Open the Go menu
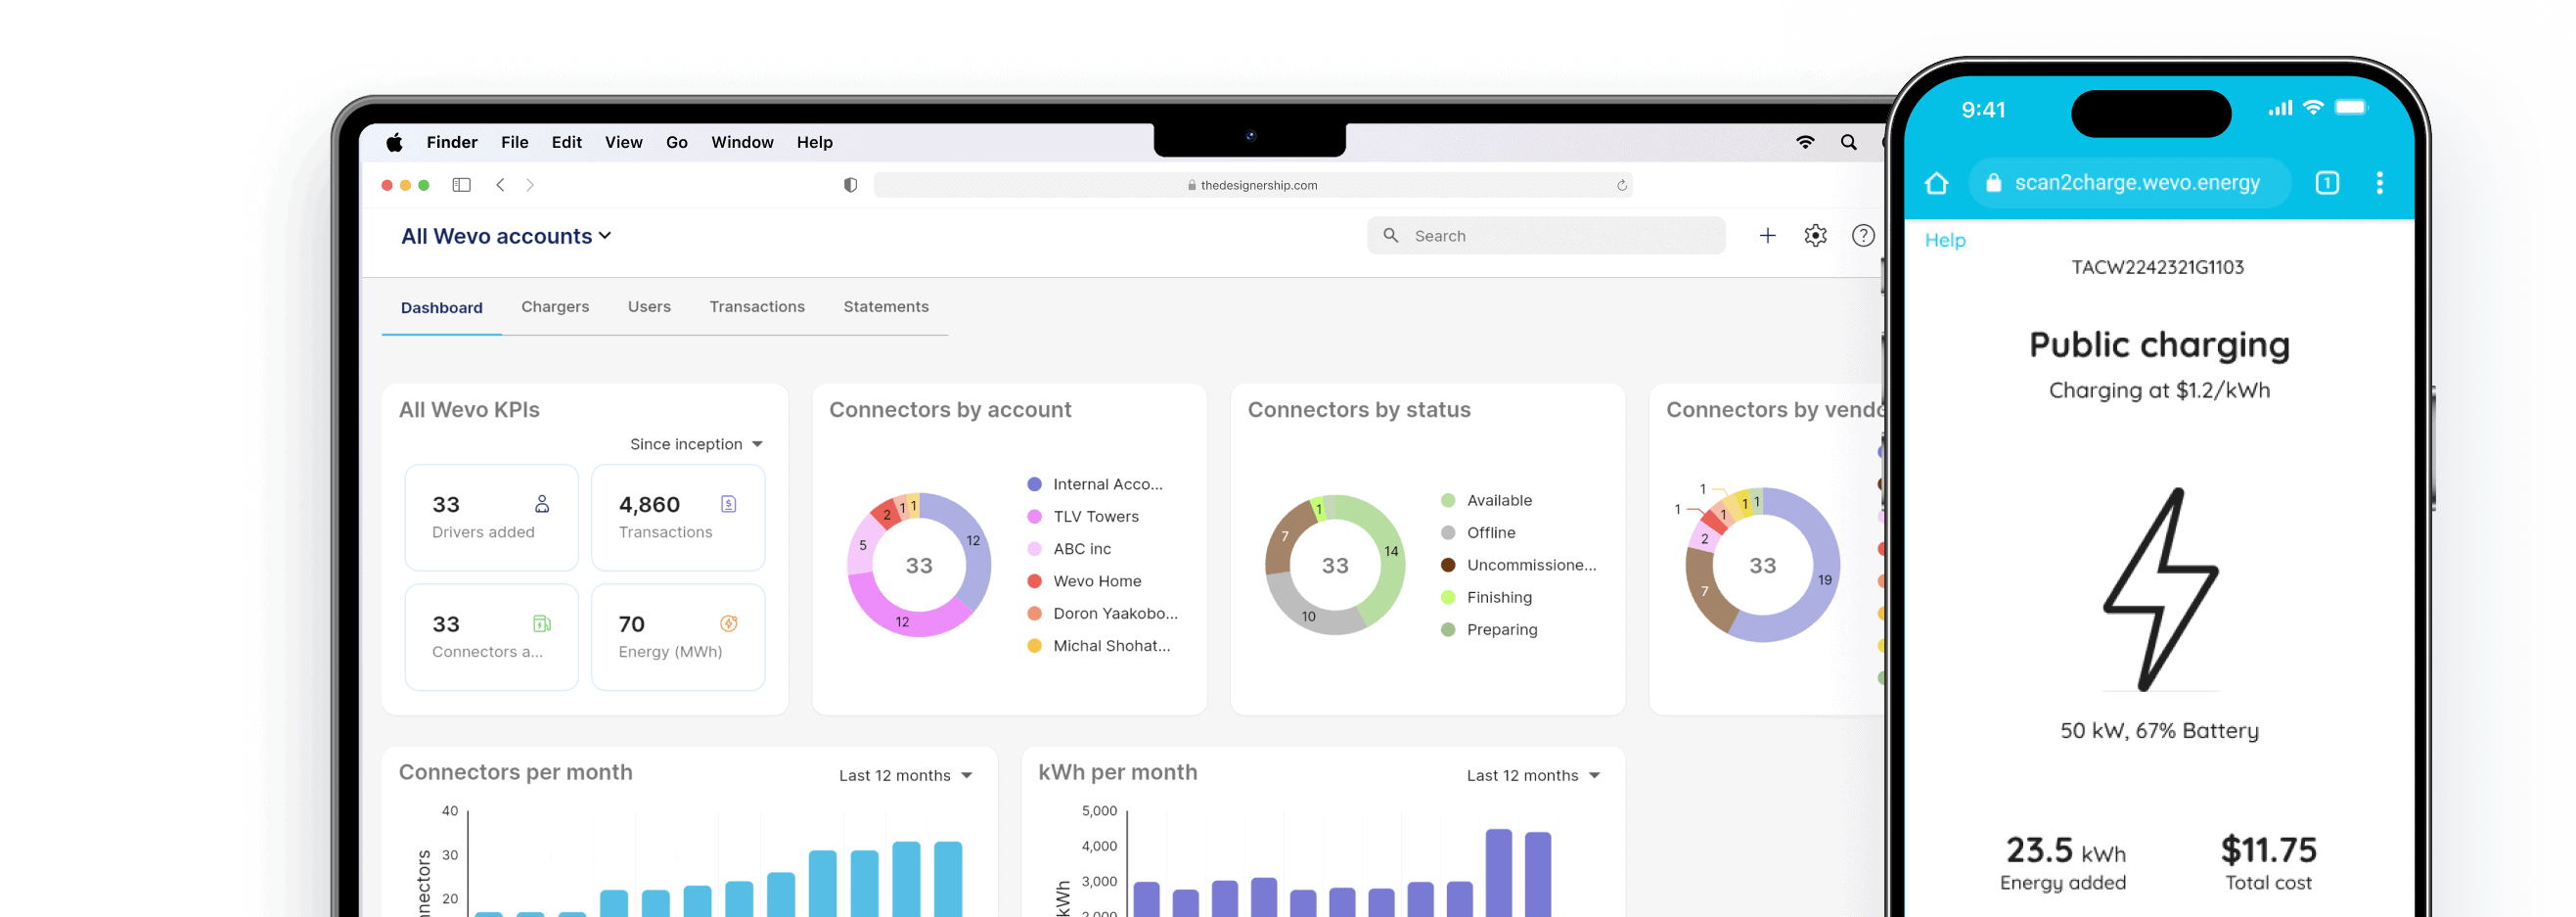Image resolution: width=2576 pixels, height=917 pixels. (x=676, y=142)
